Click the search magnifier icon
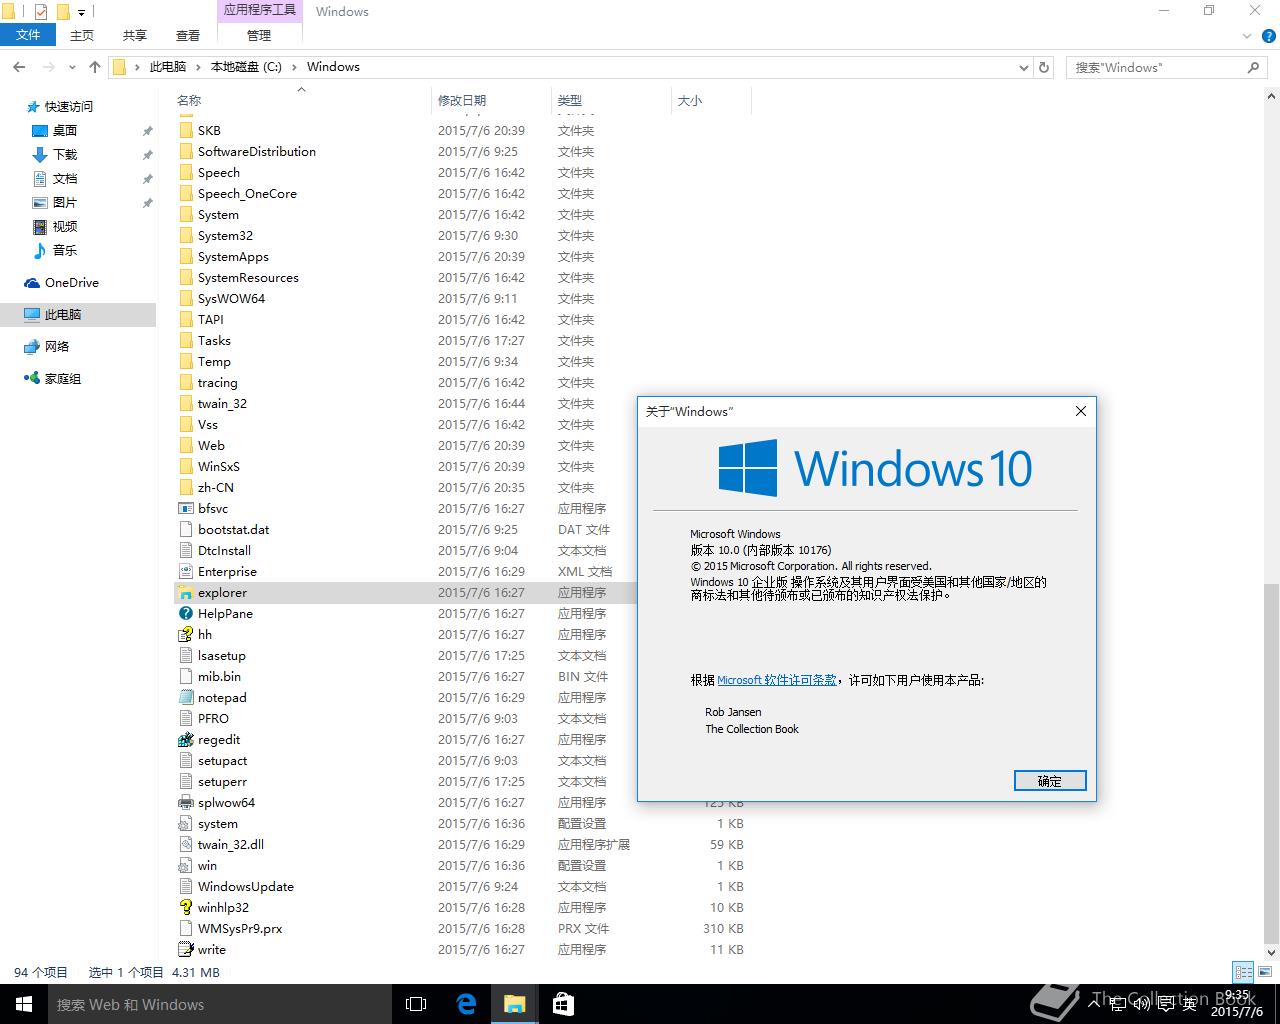This screenshot has height=1024, width=1280. click(x=1253, y=67)
